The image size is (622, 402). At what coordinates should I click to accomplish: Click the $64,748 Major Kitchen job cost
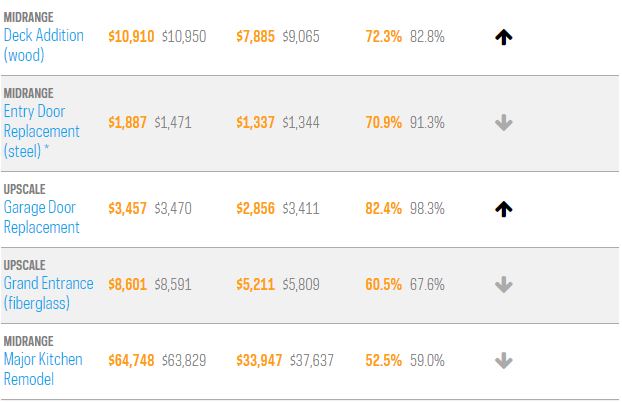131,360
